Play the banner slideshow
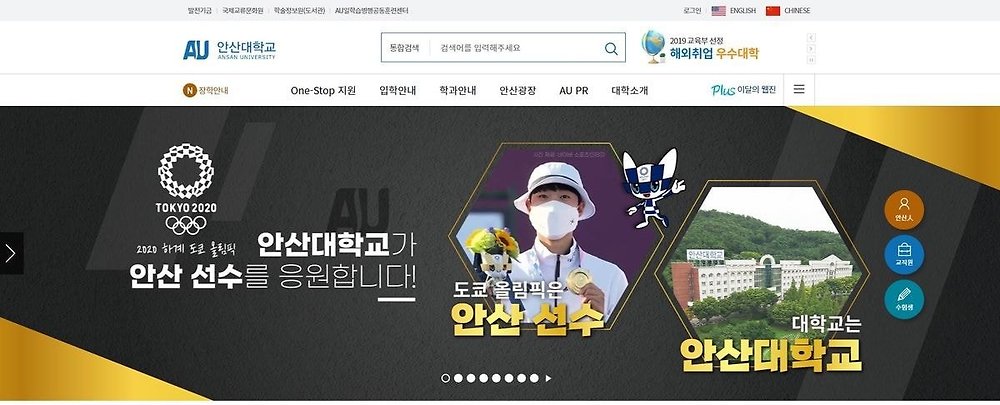This screenshot has width=1000, height=405. point(548,378)
